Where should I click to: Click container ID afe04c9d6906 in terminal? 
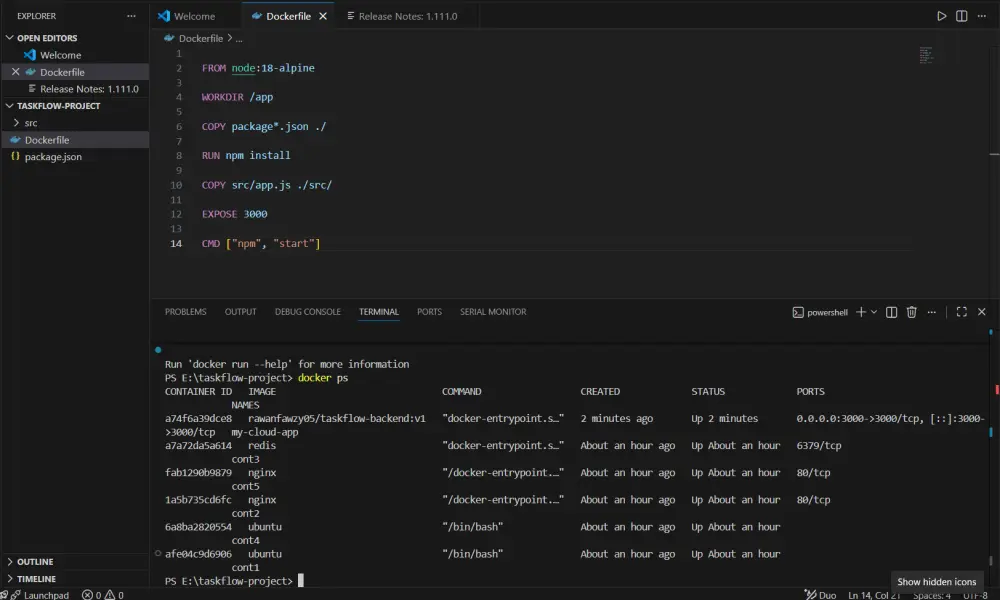coord(198,554)
